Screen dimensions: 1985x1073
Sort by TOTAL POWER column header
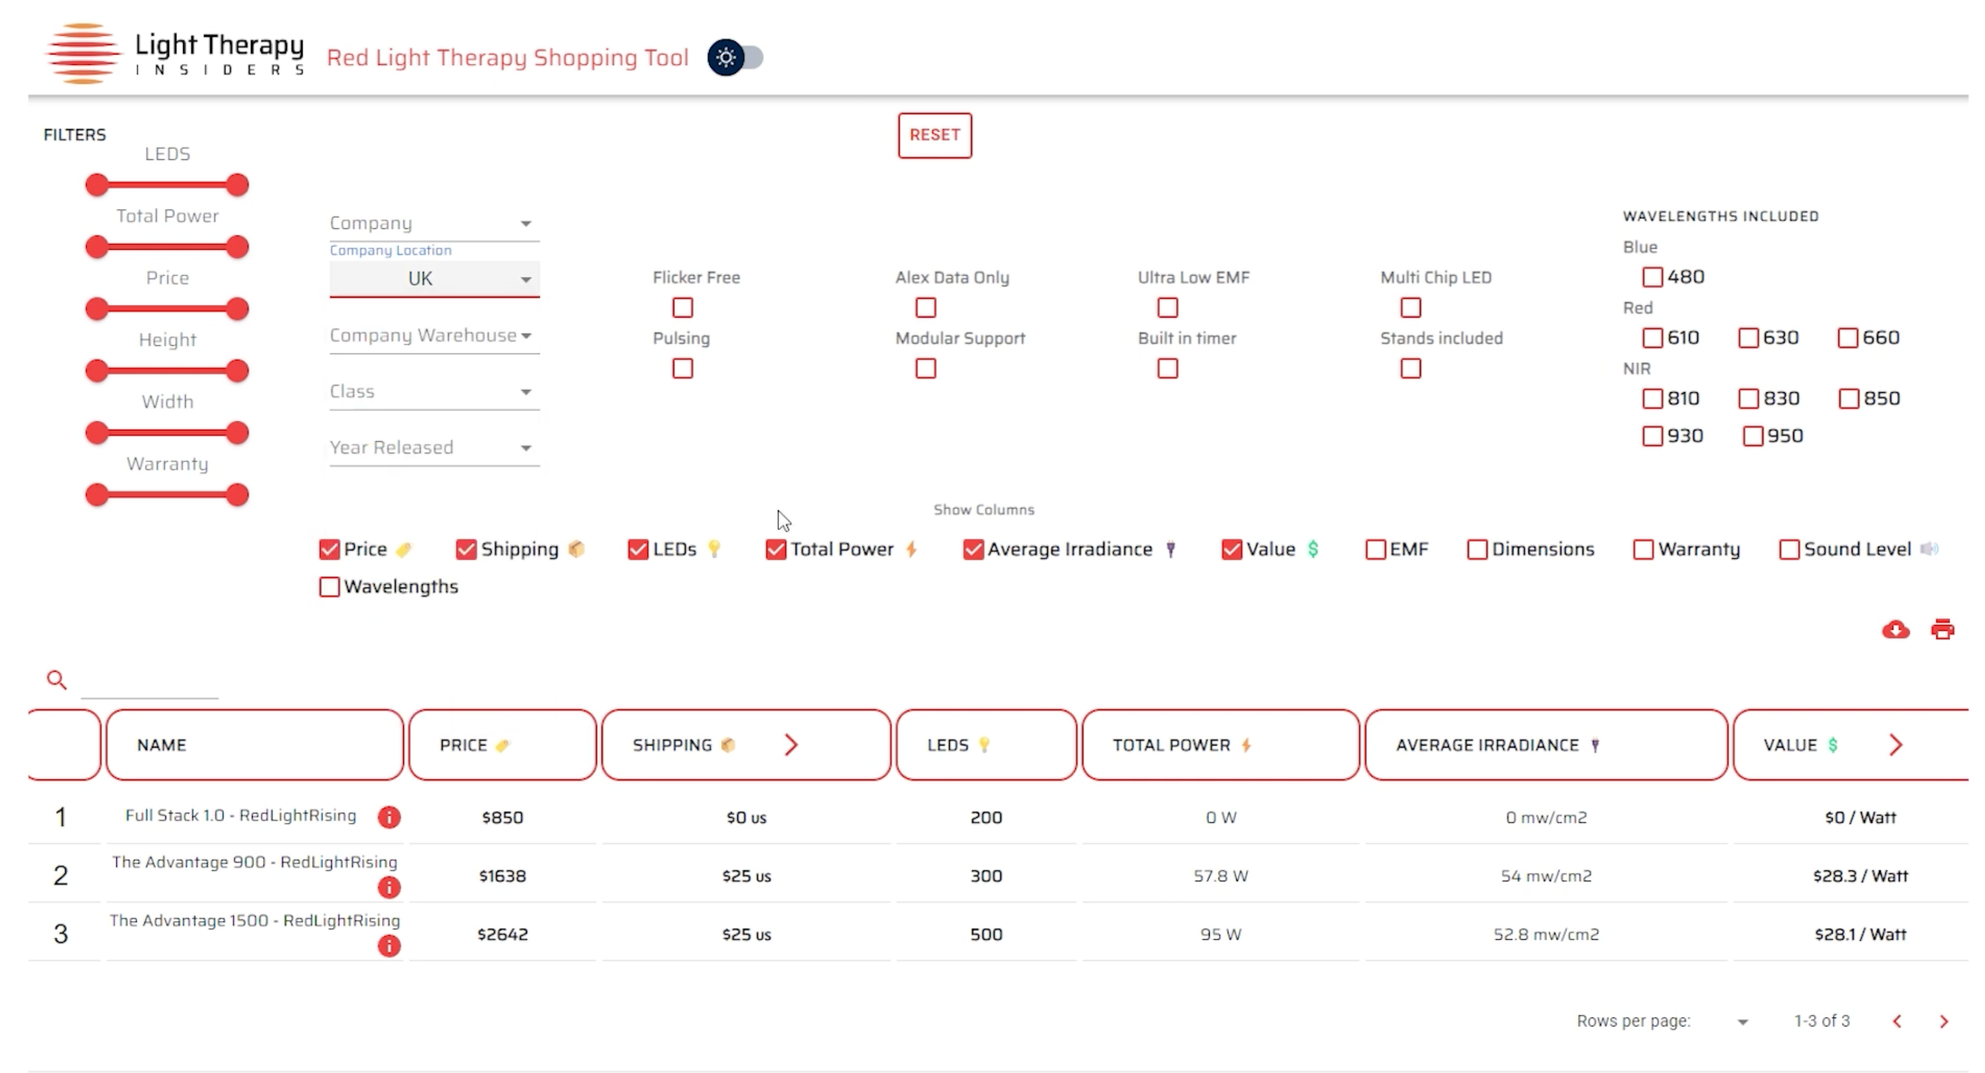(1220, 745)
